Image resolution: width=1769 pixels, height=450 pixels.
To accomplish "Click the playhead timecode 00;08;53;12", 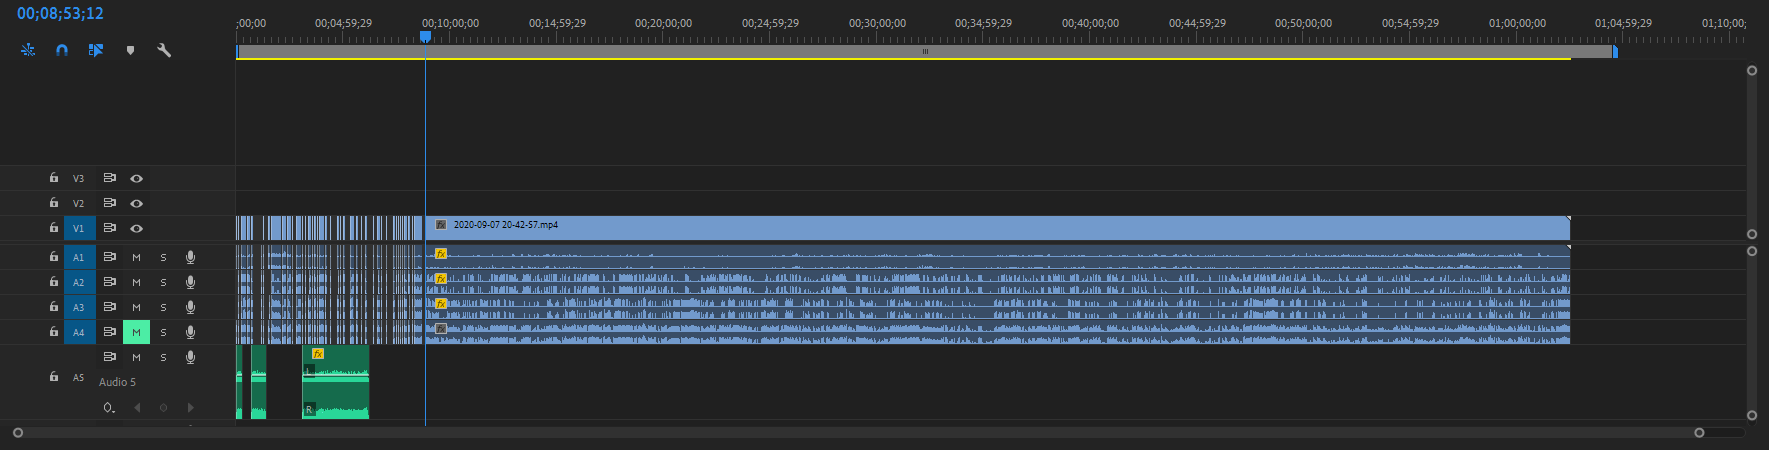I will (x=60, y=14).
